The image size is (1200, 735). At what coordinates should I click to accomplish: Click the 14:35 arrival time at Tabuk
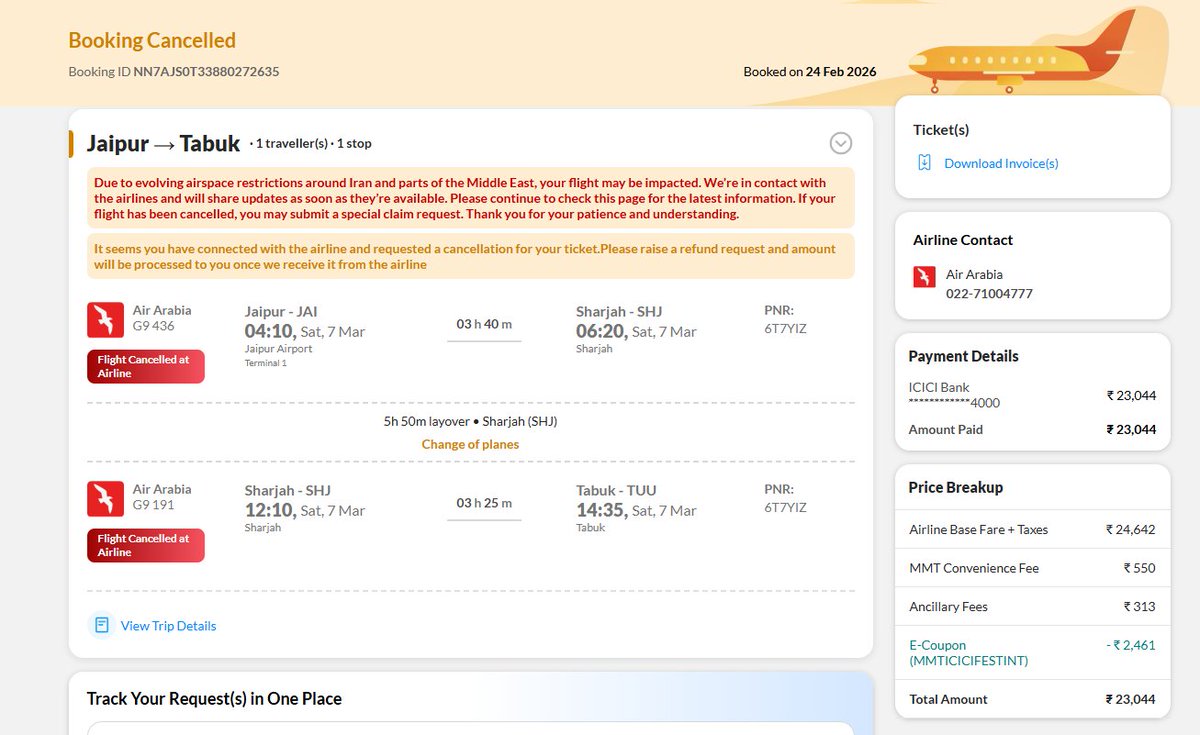602,510
